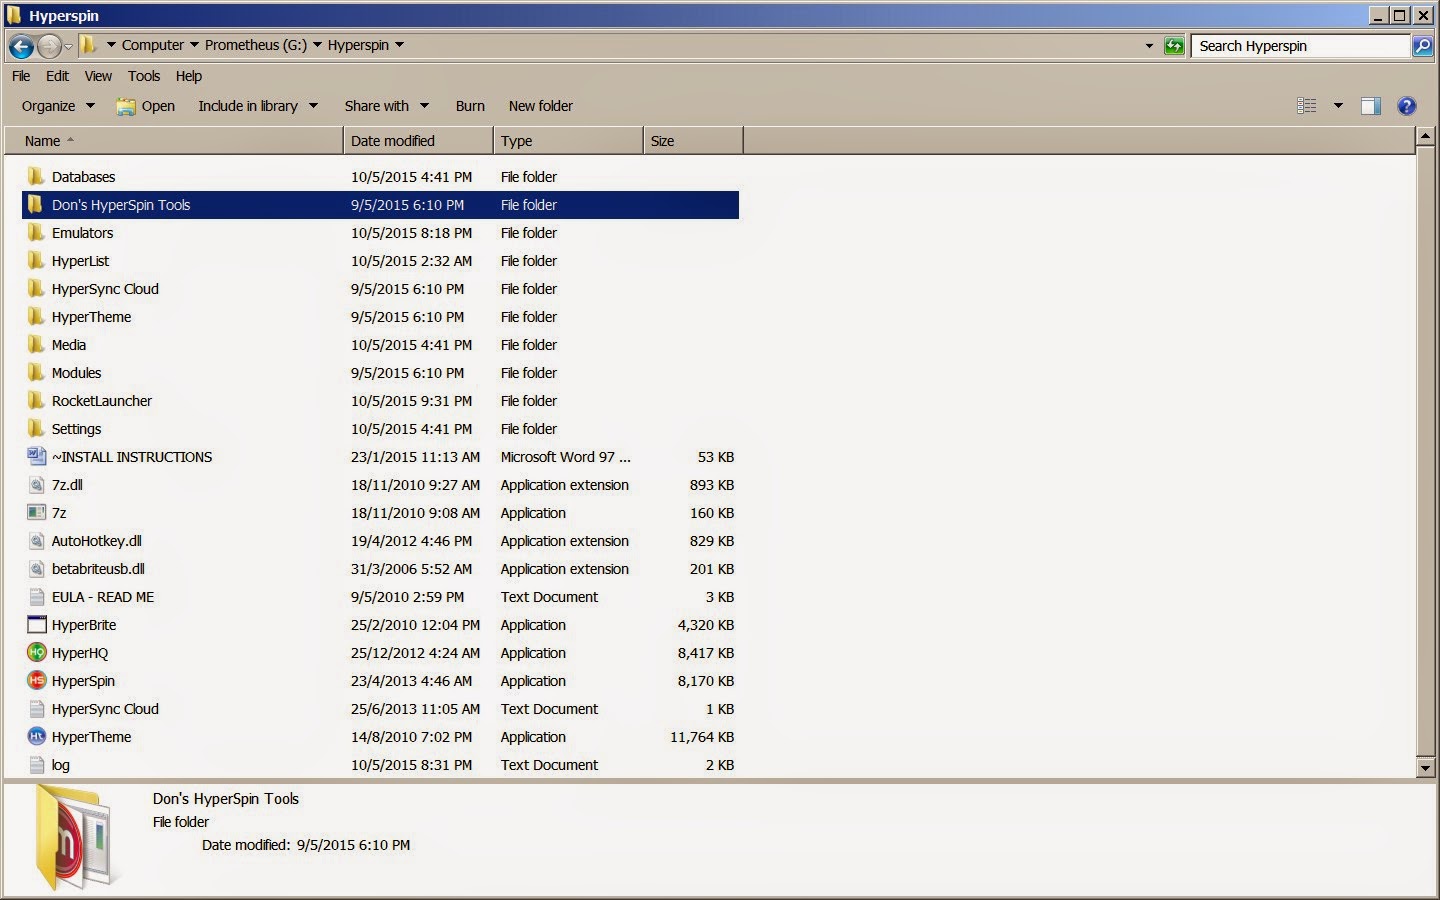The width and height of the screenshot is (1440, 900).
Task: Select the Media folder icon
Action: (36, 345)
